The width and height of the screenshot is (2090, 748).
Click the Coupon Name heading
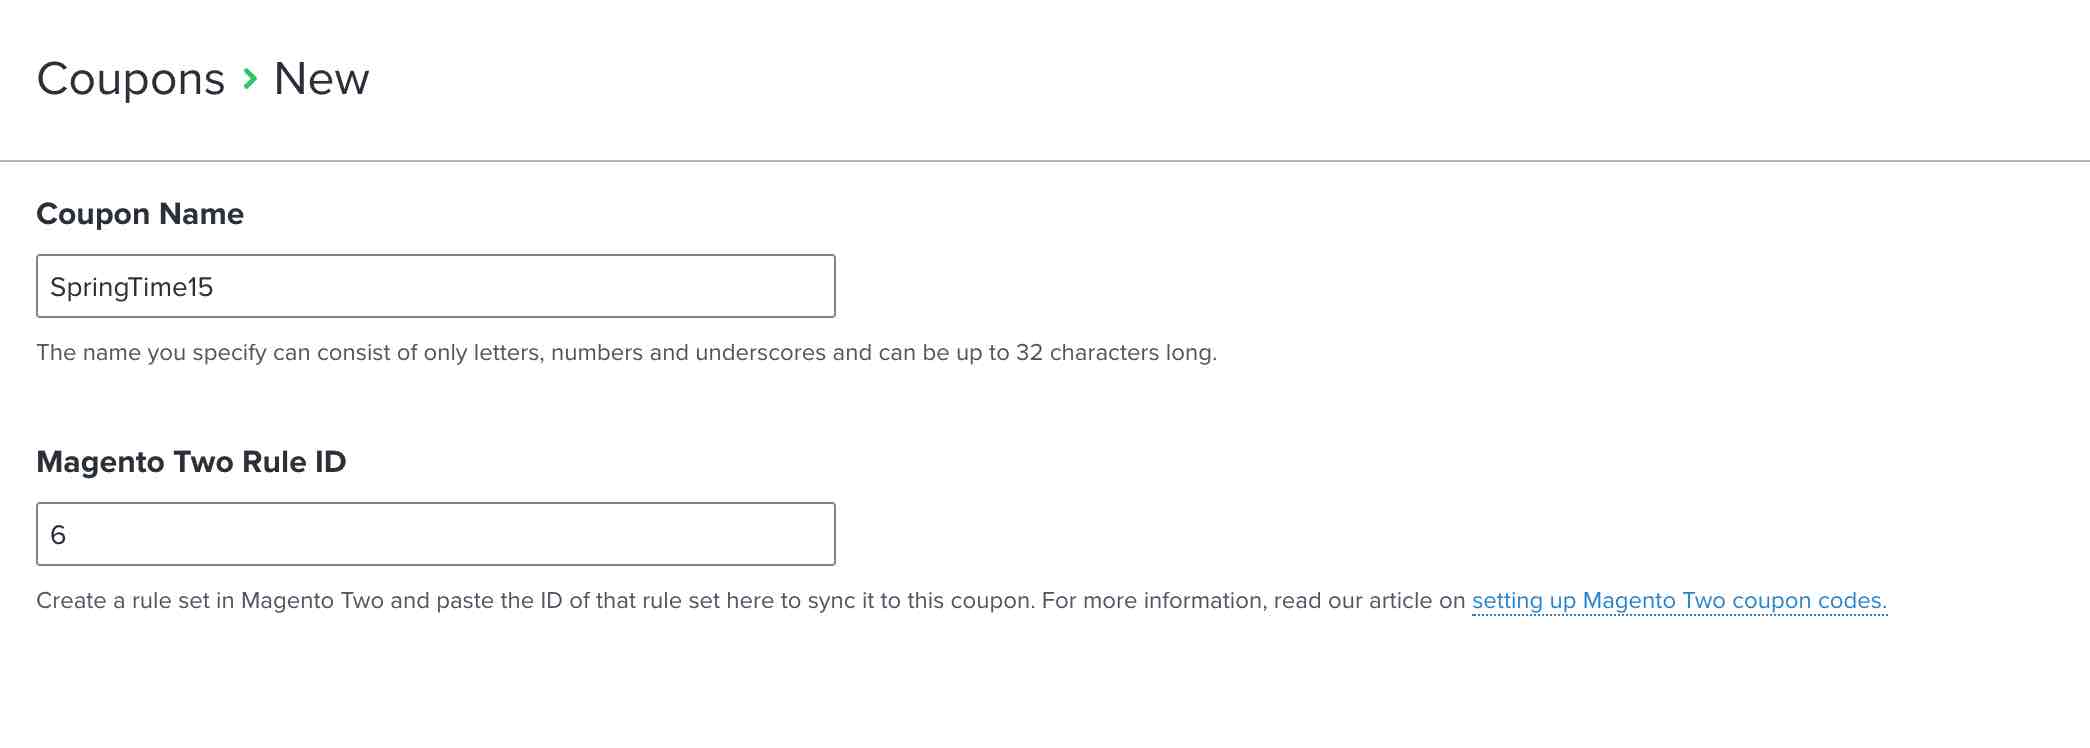click(x=140, y=213)
